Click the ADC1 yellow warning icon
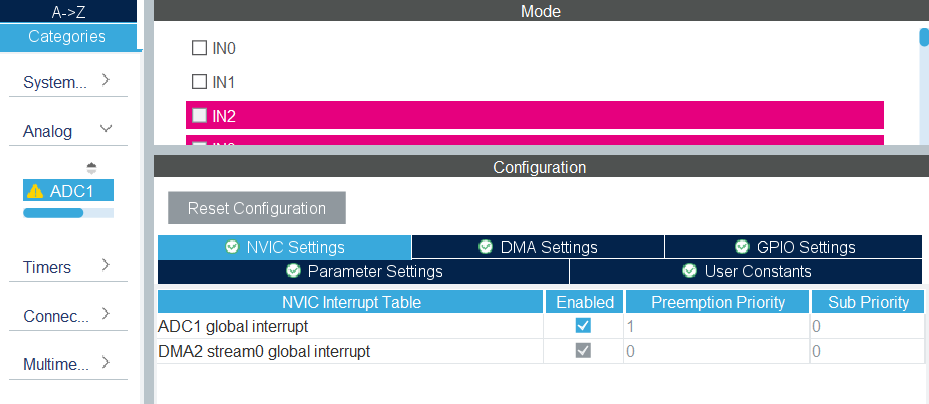Viewport: 929px width, 404px height. point(35,191)
